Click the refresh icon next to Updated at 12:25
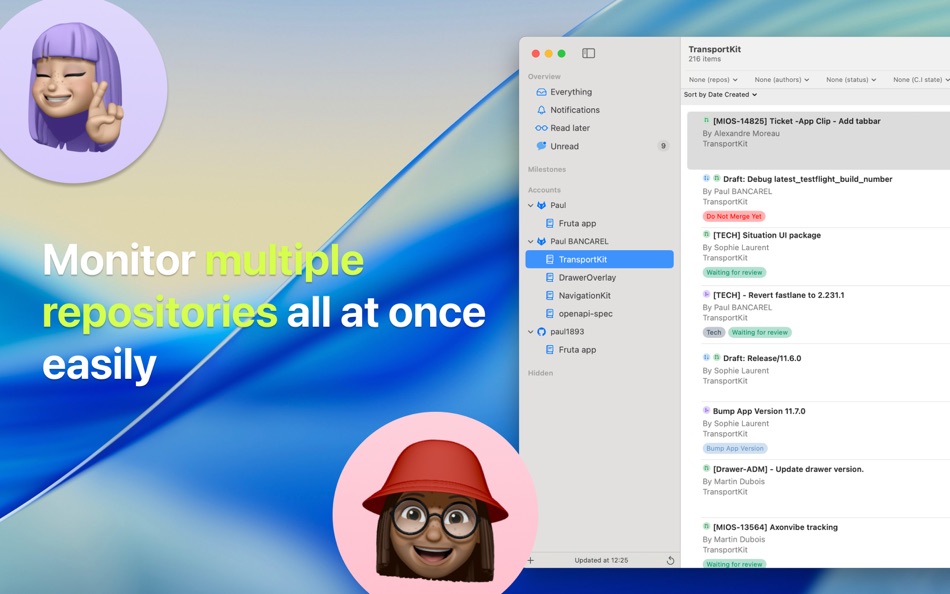The width and height of the screenshot is (950, 594). (668, 561)
